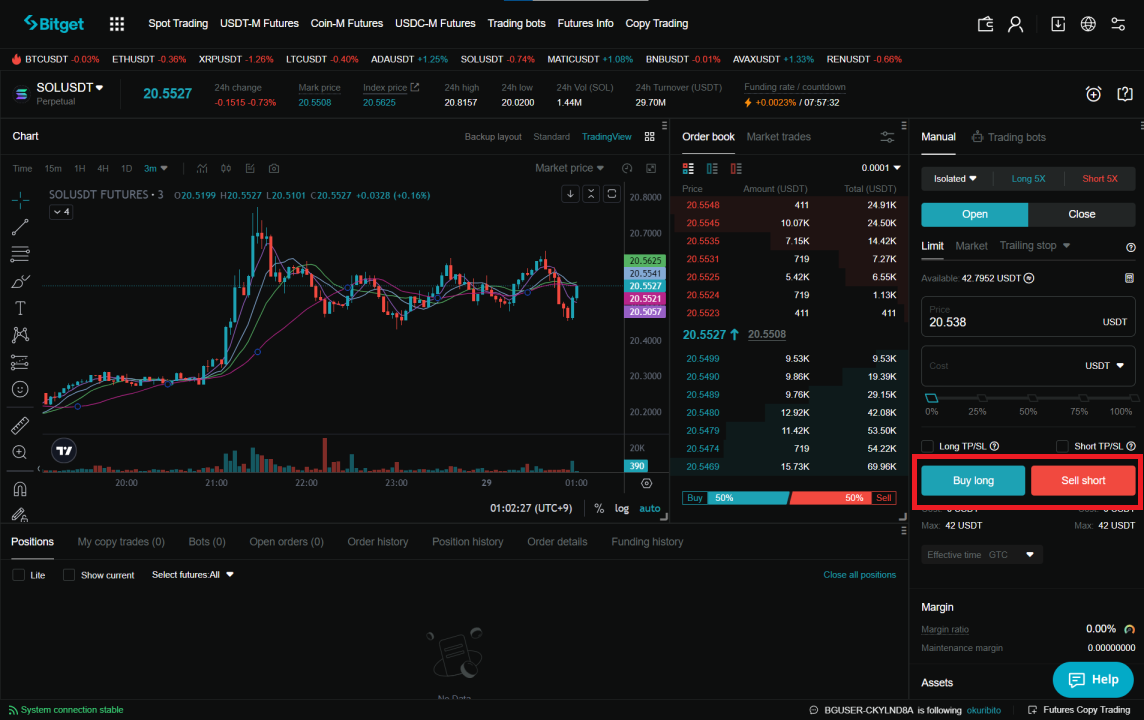1144x720 pixels.
Task: Take a chart snapshot with camera icon
Action: tap(274, 169)
